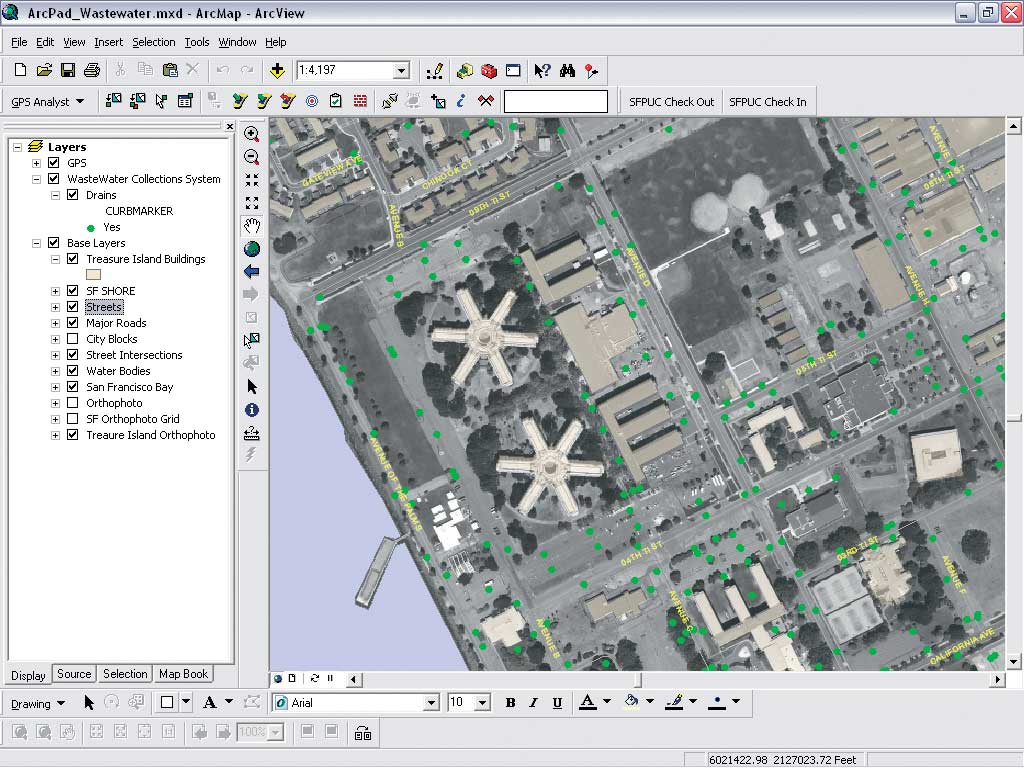Select the Pan hand tool

[x=251, y=226]
